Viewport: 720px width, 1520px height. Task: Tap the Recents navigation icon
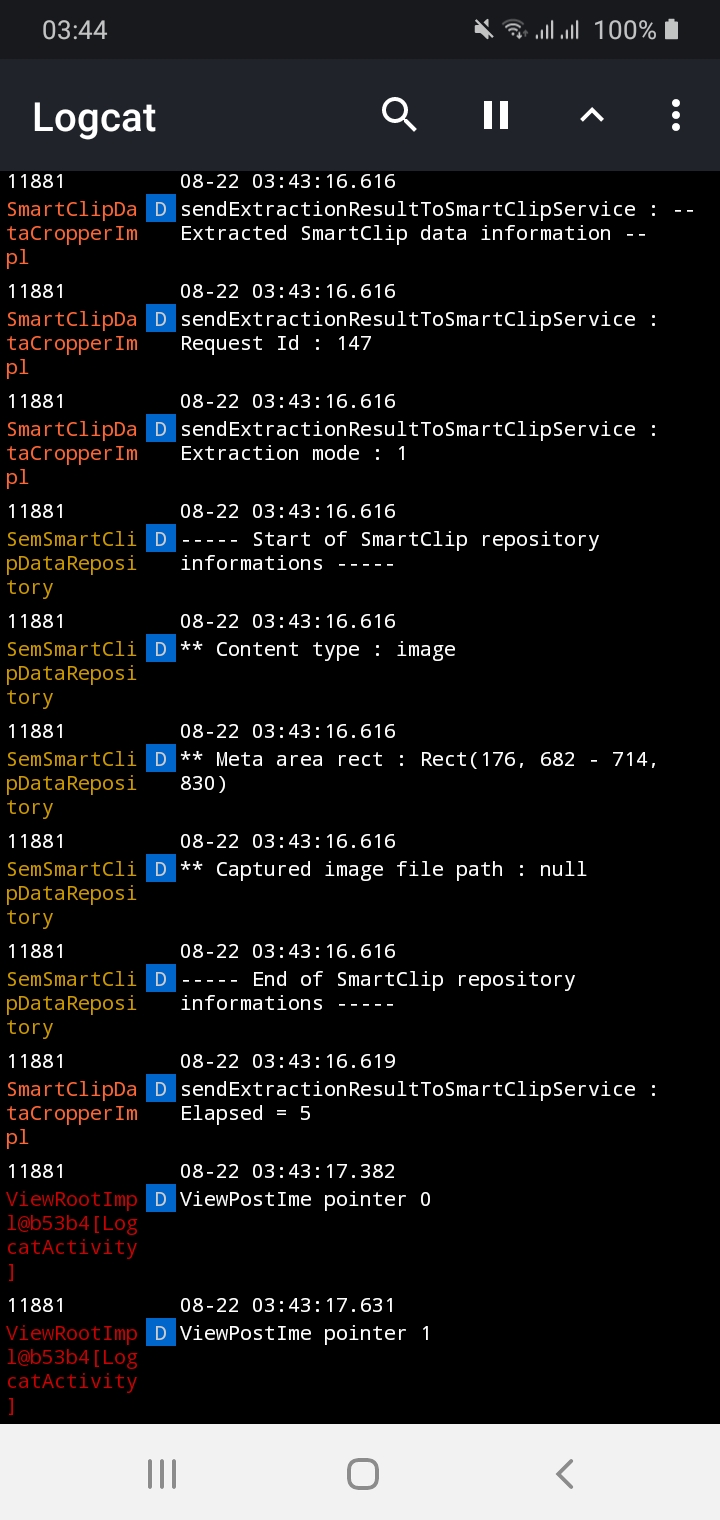pyautogui.click(x=161, y=1472)
